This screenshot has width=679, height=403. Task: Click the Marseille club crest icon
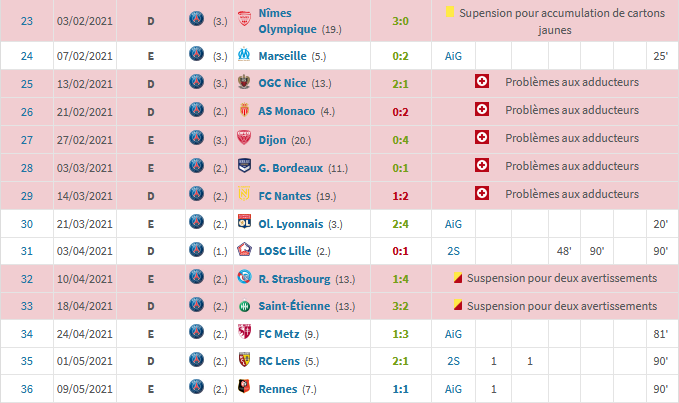point(243,58)
